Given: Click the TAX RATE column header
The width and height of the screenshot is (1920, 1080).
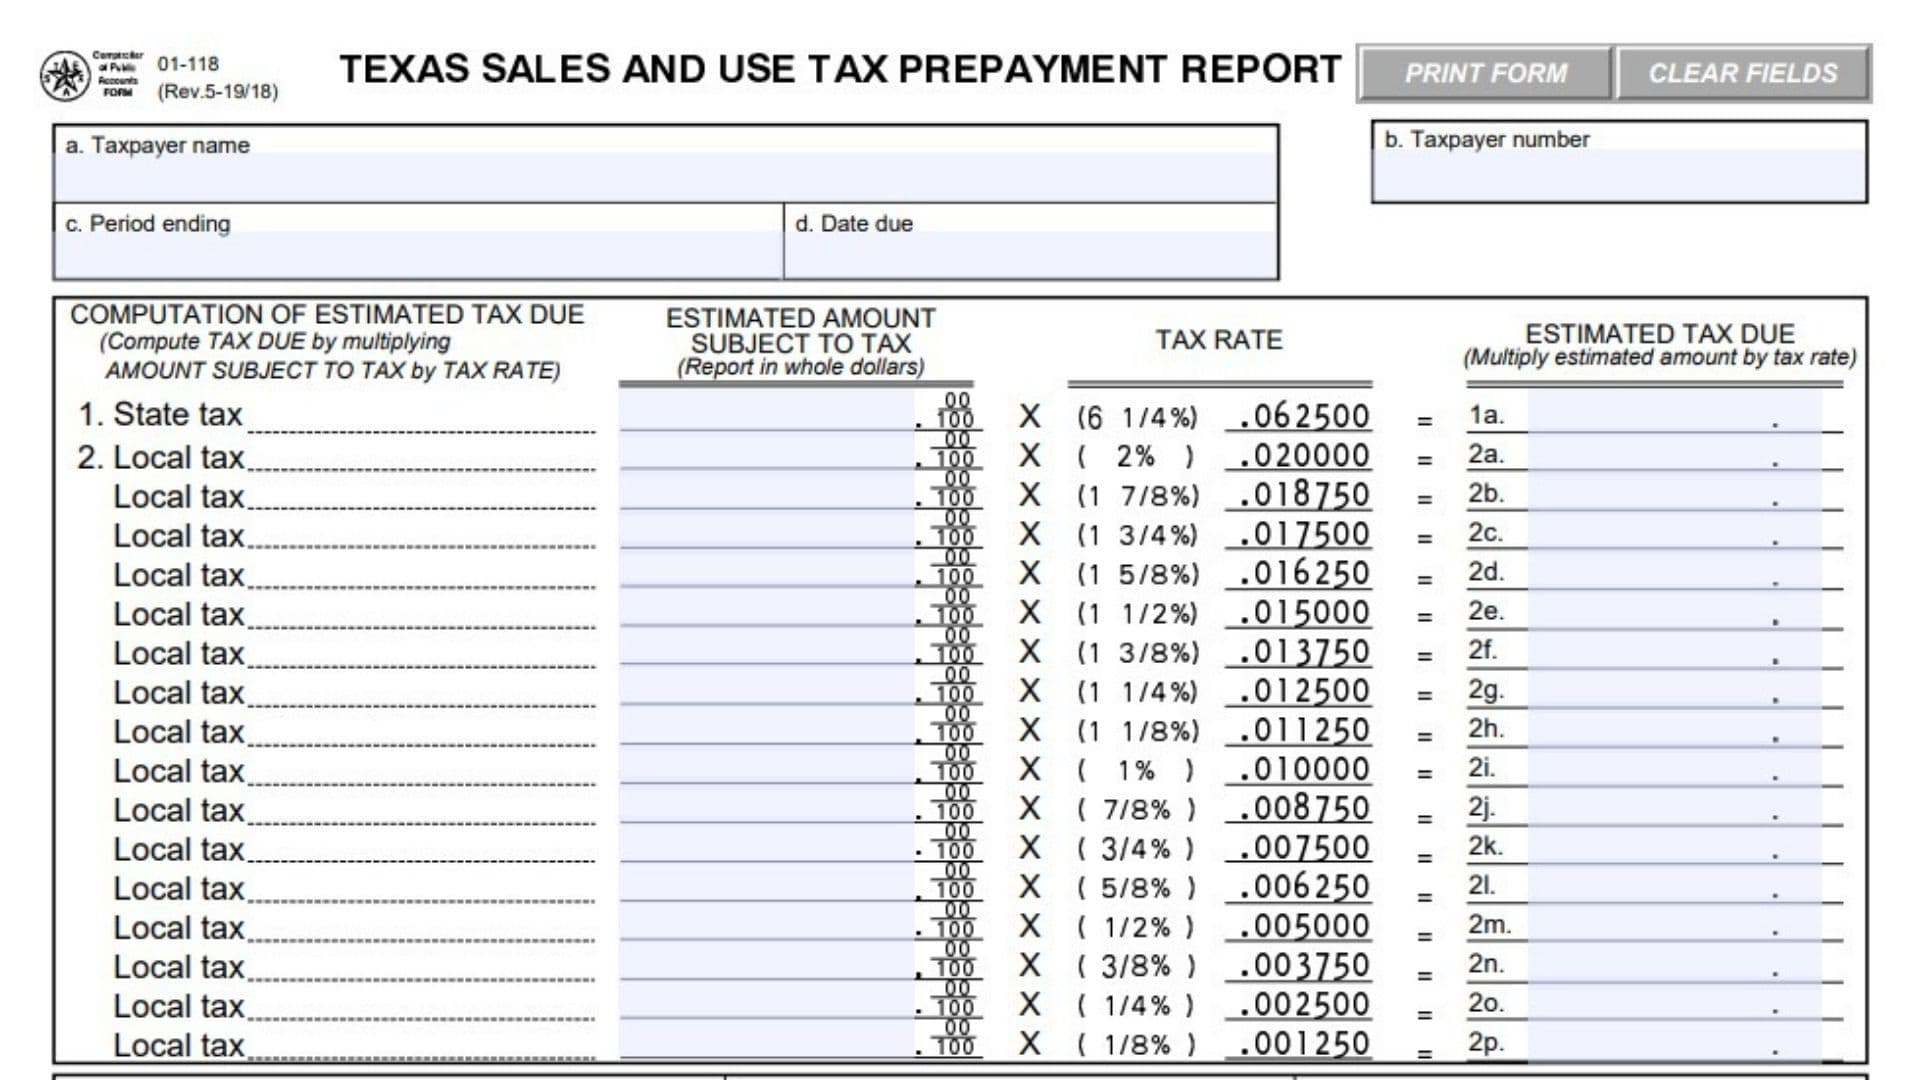Looking at the screenshot, I should pos(1219,340).
